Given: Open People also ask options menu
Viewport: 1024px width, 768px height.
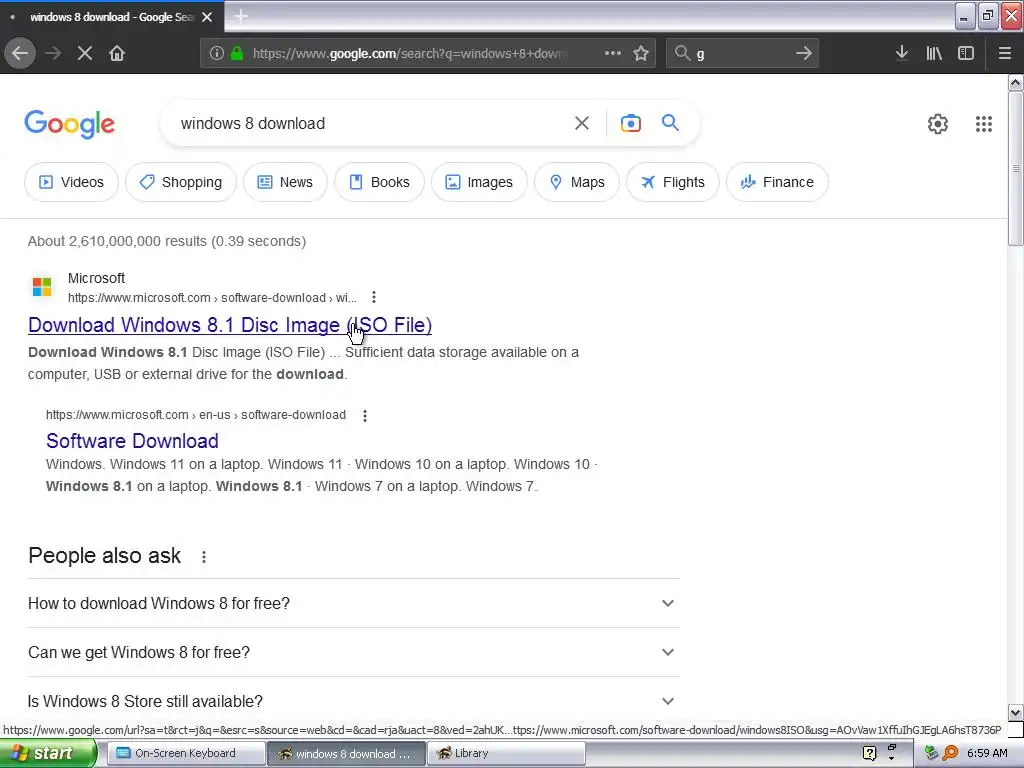Looking at the screenshot, I should pos(204,556).
